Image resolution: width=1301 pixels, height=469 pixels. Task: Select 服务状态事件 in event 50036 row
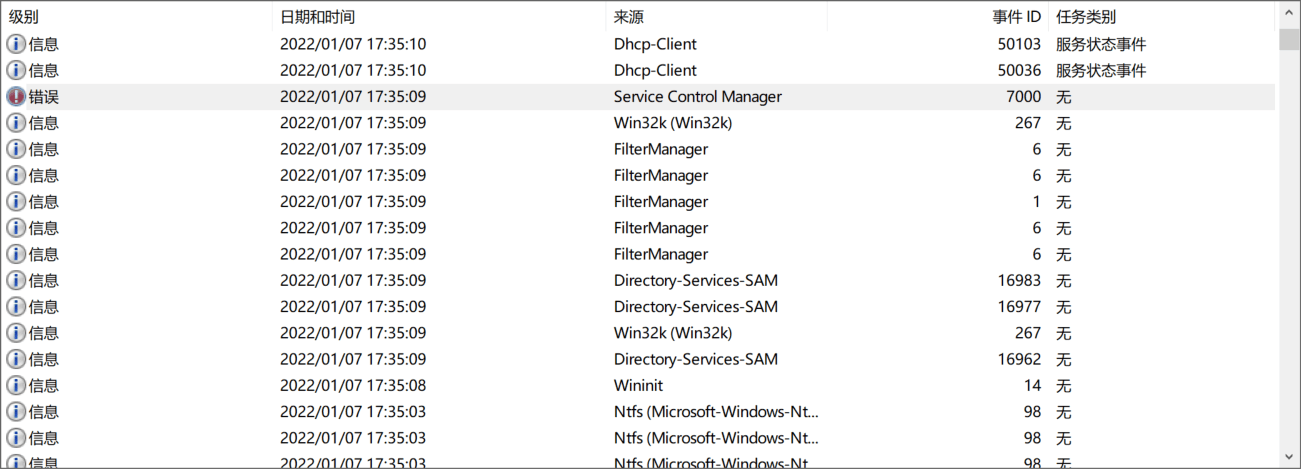(1101, 70)
